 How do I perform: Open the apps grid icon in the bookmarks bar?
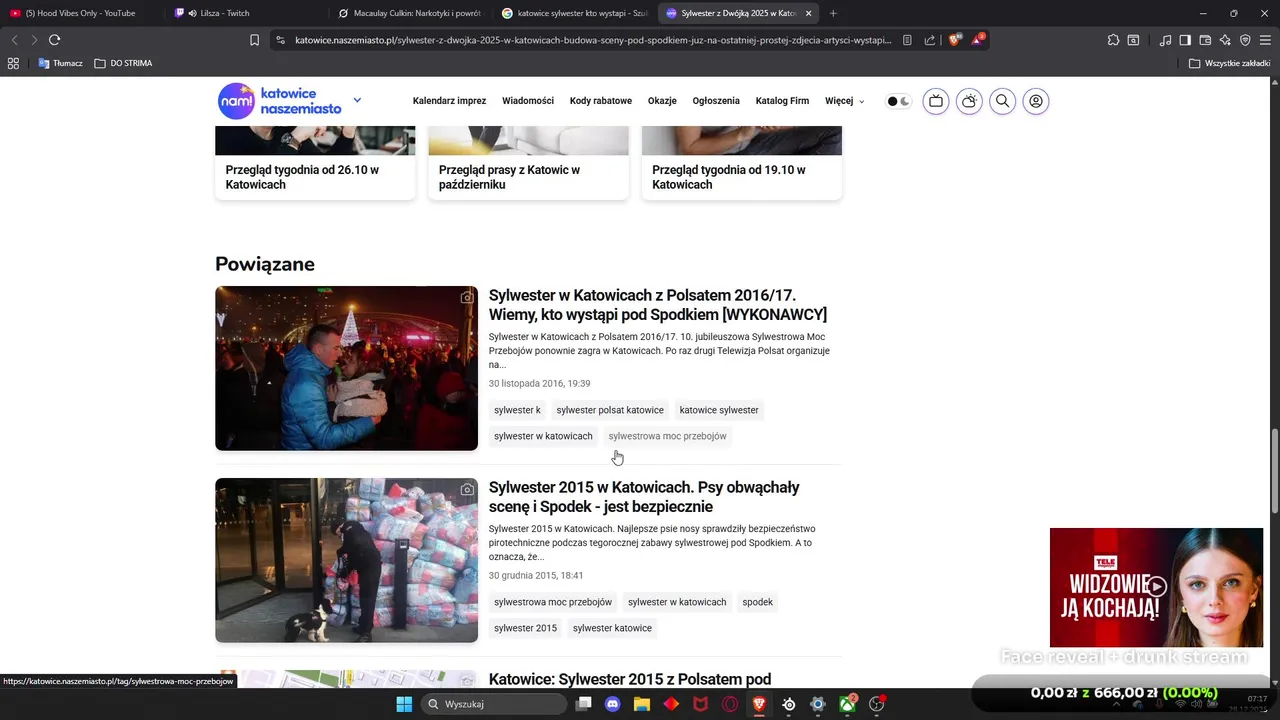coord(13,63)
